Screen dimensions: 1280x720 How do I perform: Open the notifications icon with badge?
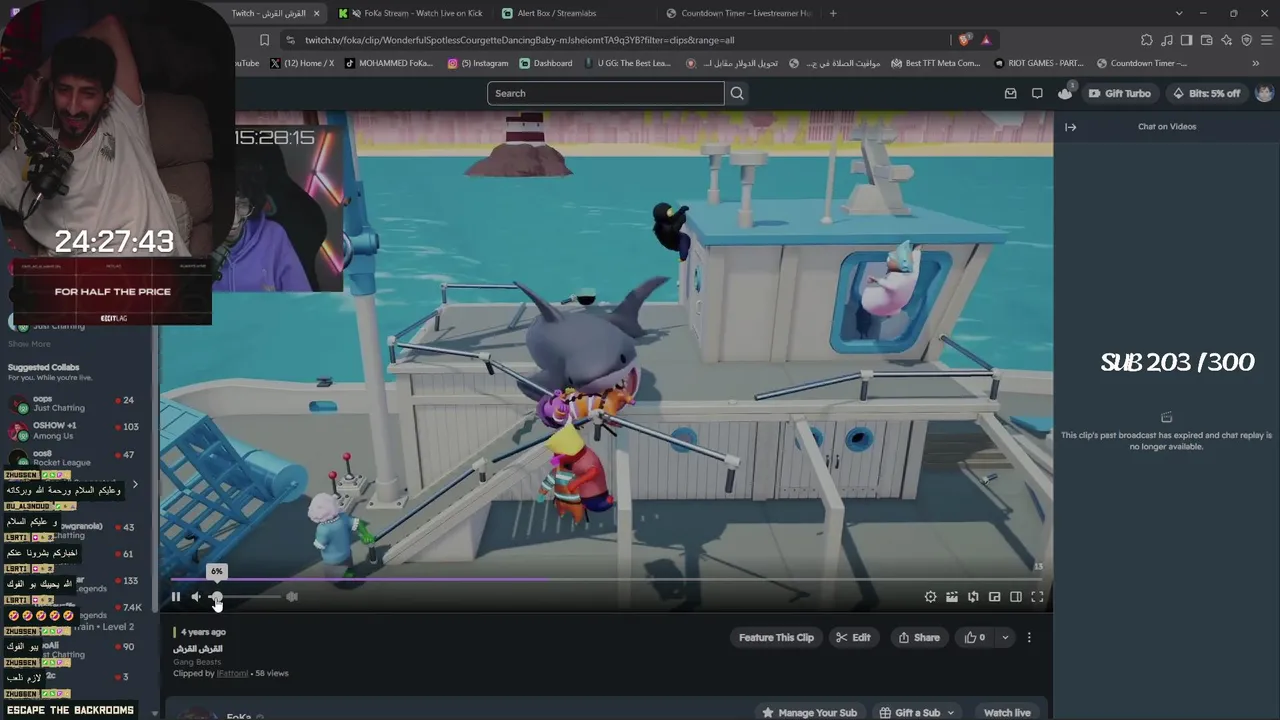click(x=1065, y=92)
